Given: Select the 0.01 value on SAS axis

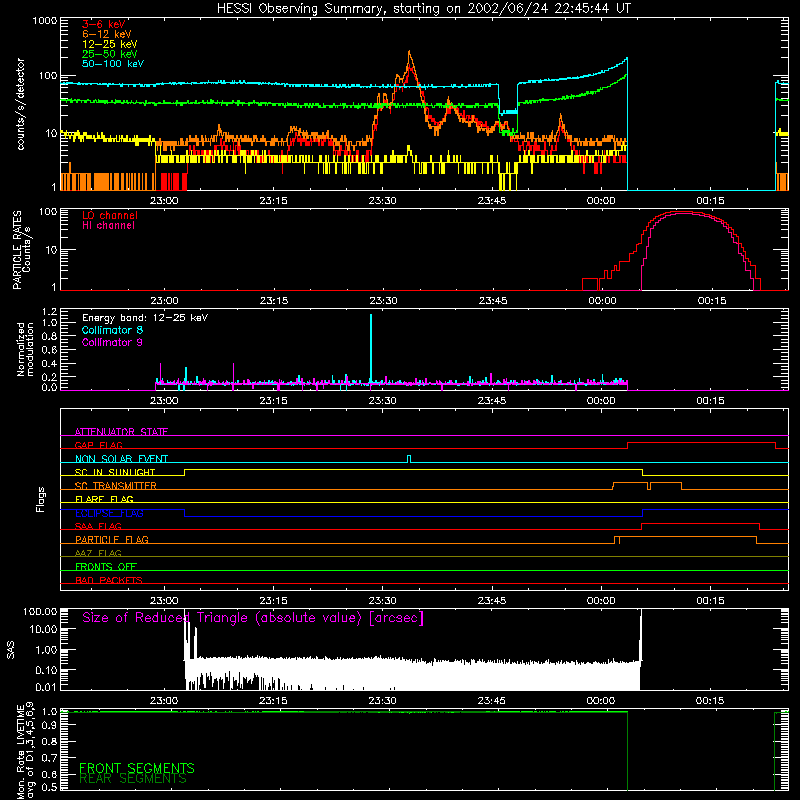Looking at the screenshot, I should tap(46, 687).
